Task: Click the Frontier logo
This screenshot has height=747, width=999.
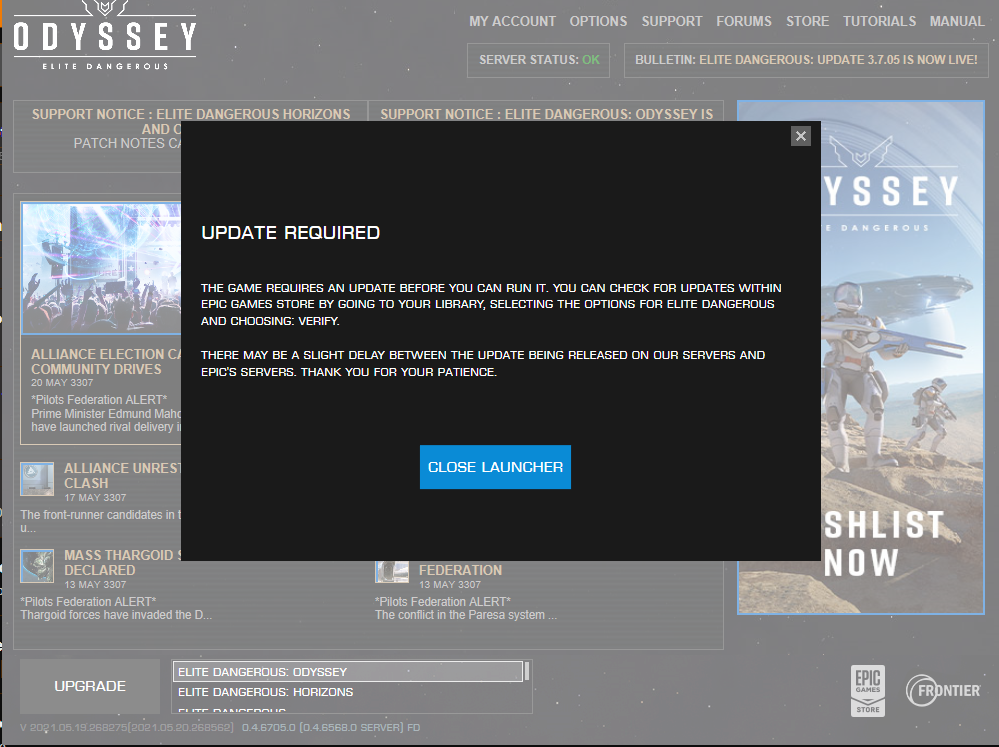Action: [x=943, y=691]
